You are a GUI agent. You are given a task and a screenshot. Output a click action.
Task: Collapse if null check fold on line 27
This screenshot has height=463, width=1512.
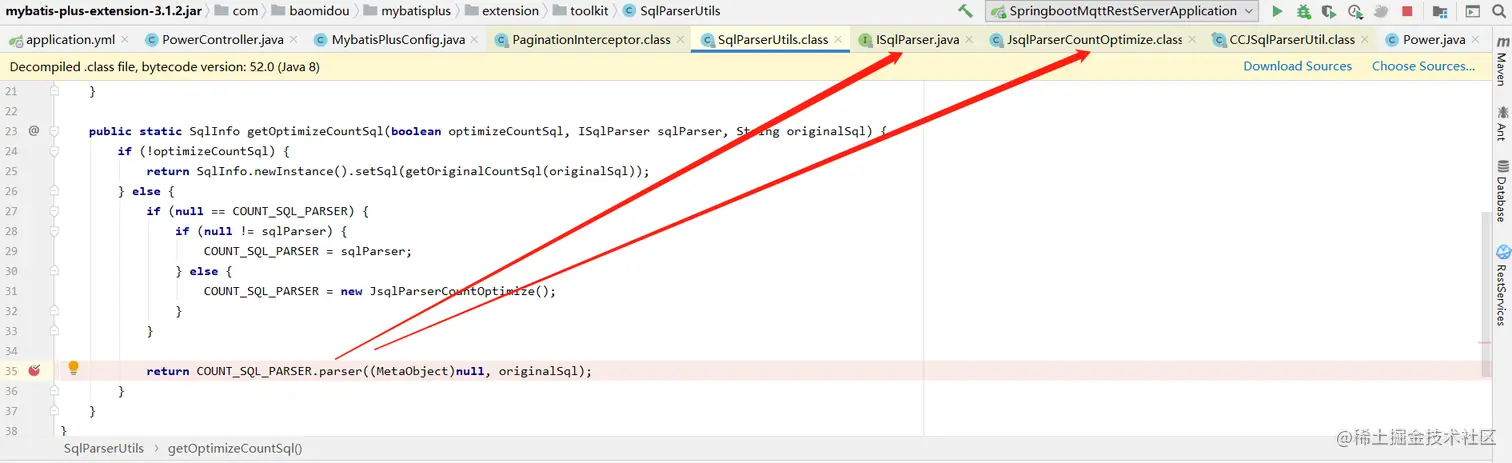(x=55, y=211)
